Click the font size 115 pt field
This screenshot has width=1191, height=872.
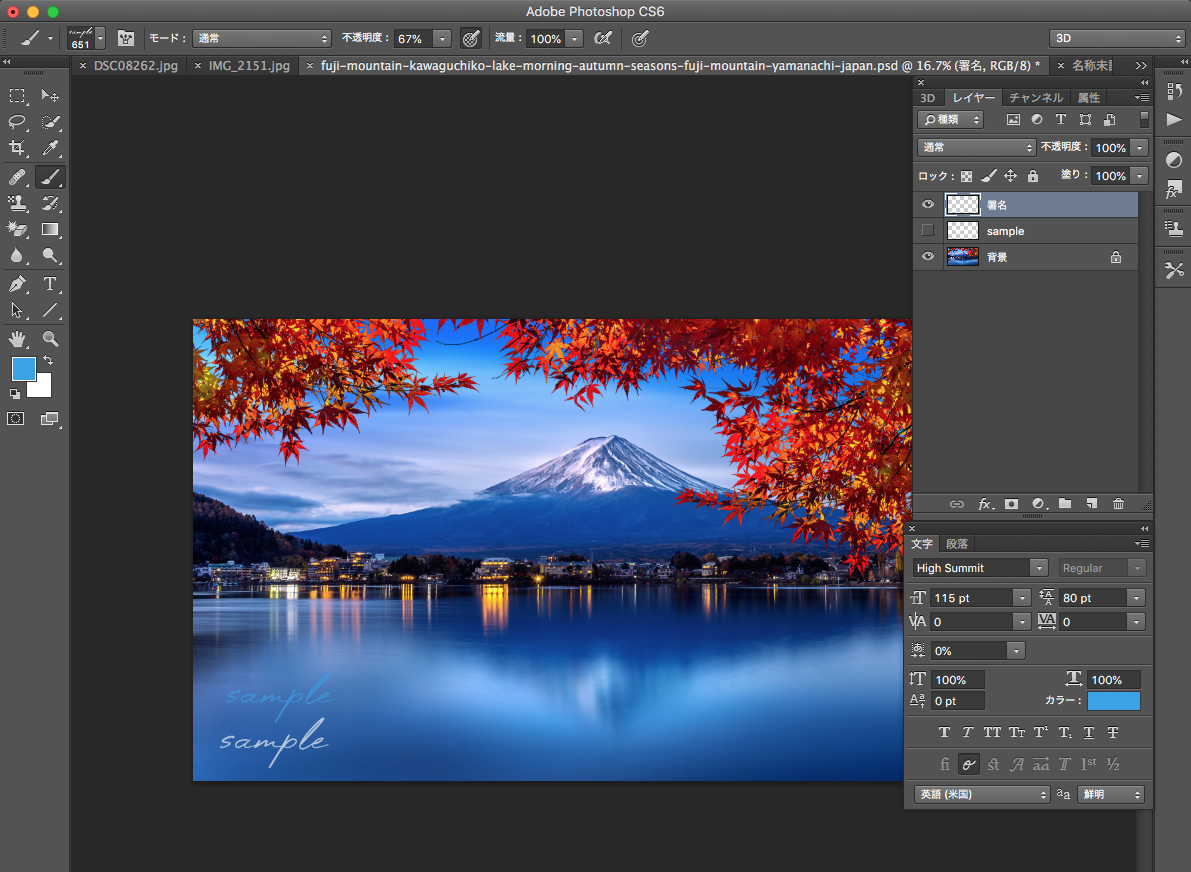tap(970, 598)
